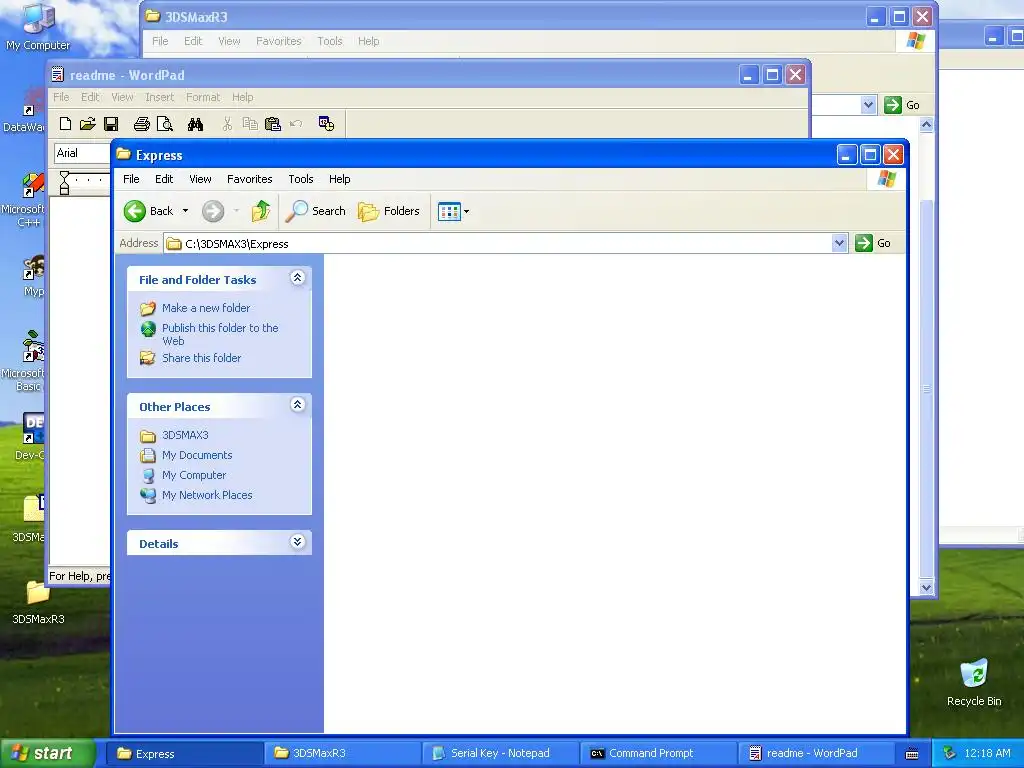Image resolution: width=1024 pixels, height=768 pixels.
Task: Collapse File and Folder Tasks panel
Action: click(297, 278)
